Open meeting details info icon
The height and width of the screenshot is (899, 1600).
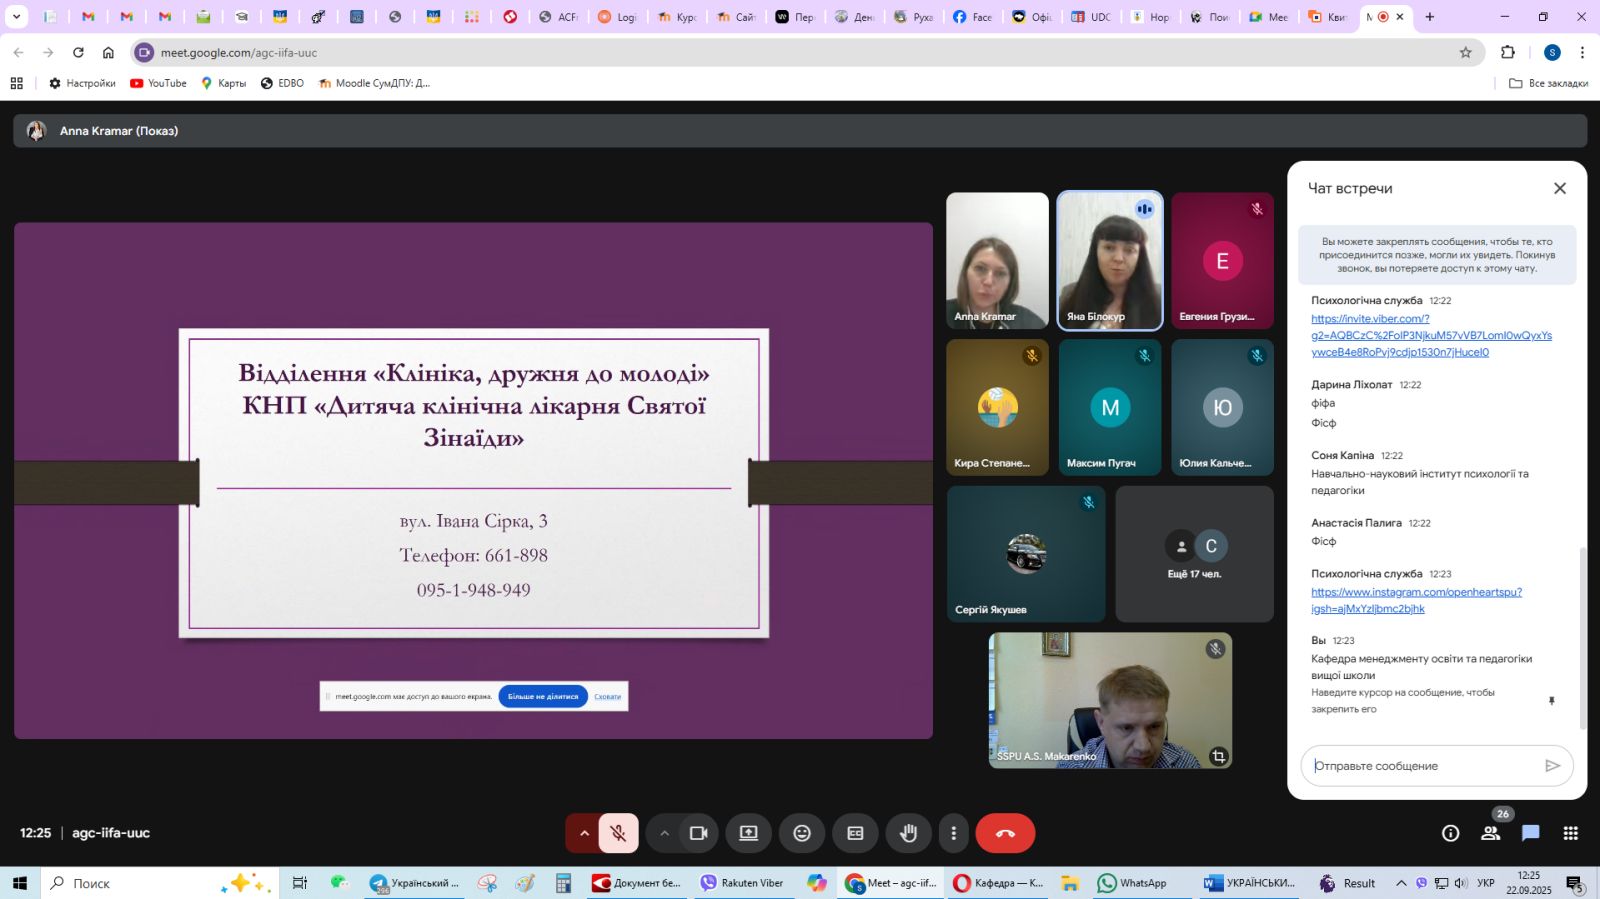point(1450,833)
